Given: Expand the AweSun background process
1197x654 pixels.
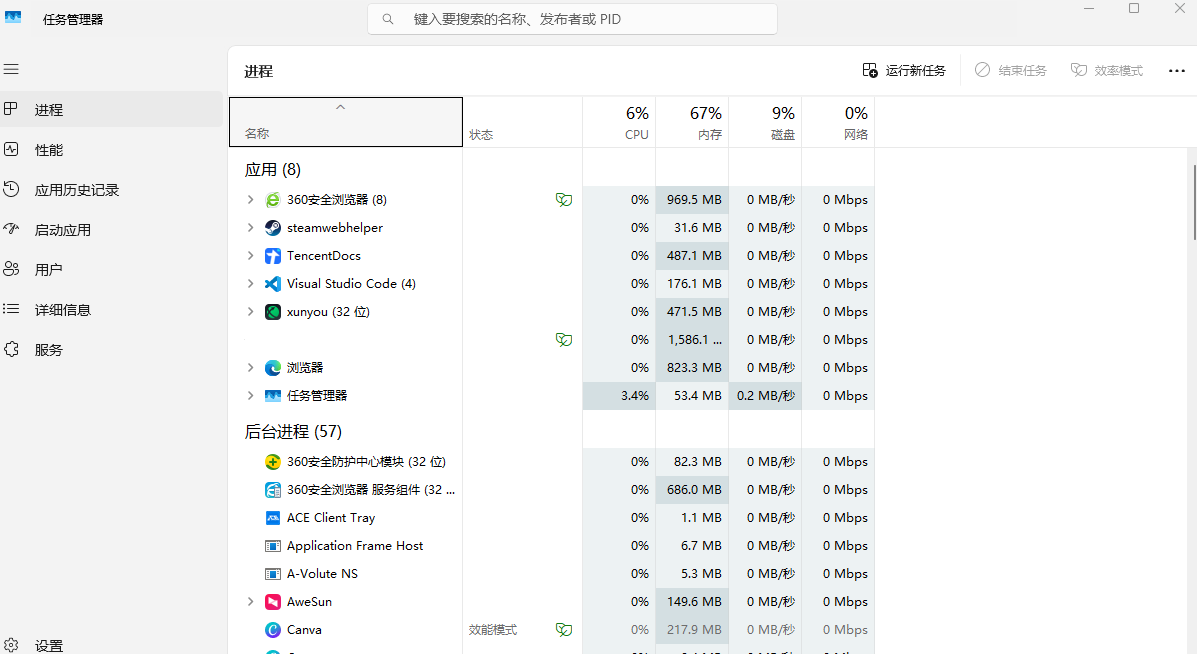Looking at the screenshot, I should click(250, 602).
